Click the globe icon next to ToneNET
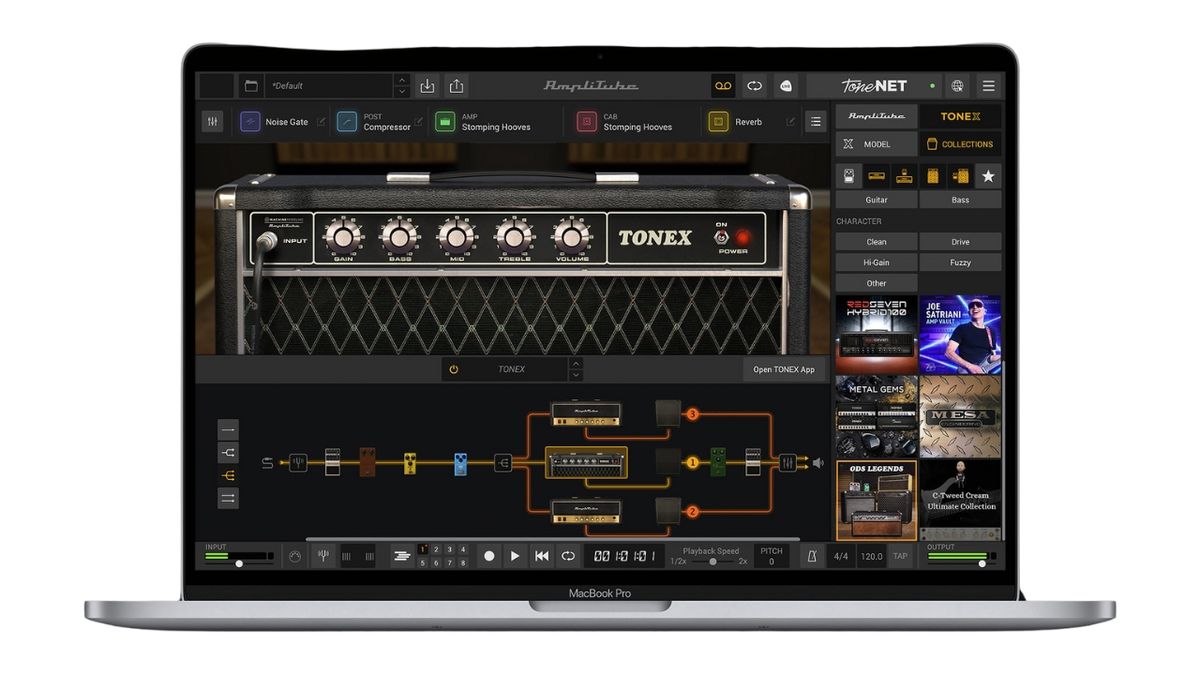 point(958,86)
